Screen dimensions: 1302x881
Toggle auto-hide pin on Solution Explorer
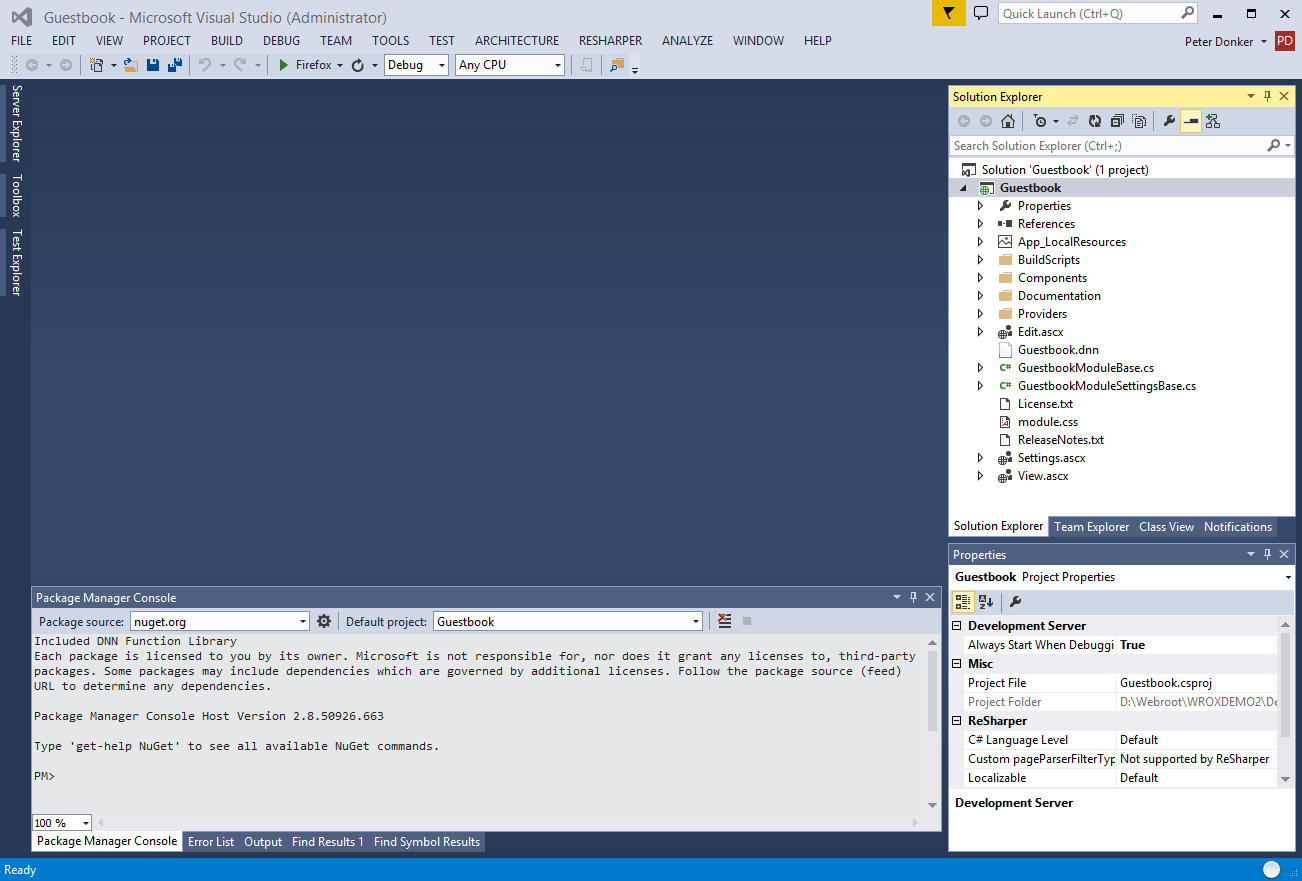1267,96
